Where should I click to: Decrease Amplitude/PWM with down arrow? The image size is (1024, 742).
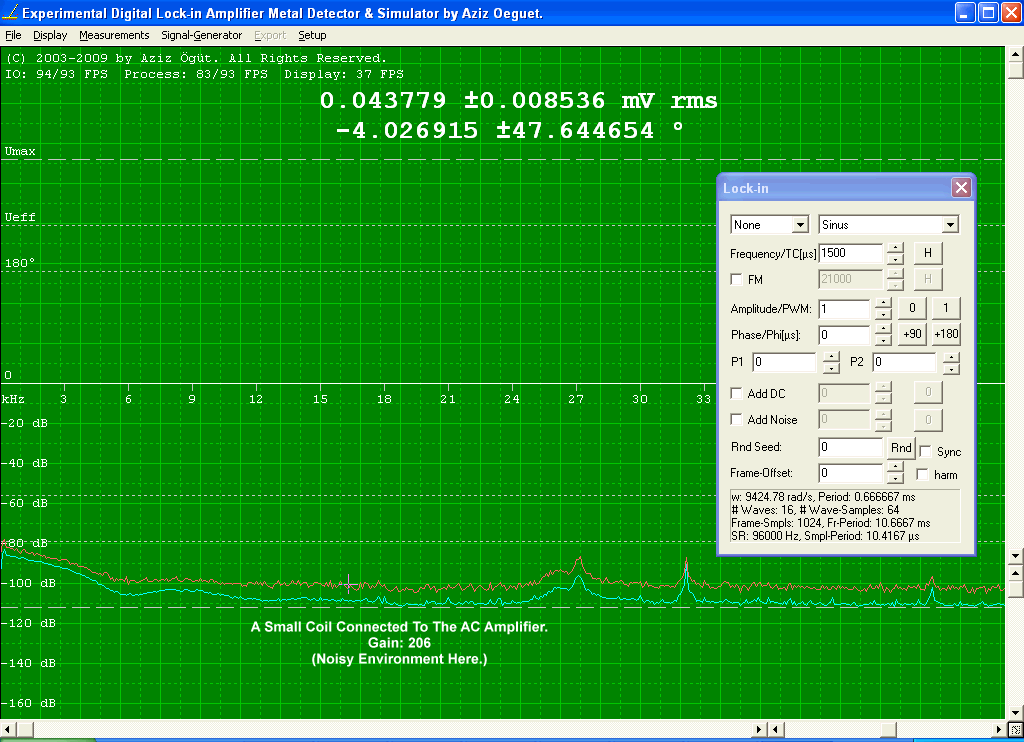pos(883,314)
